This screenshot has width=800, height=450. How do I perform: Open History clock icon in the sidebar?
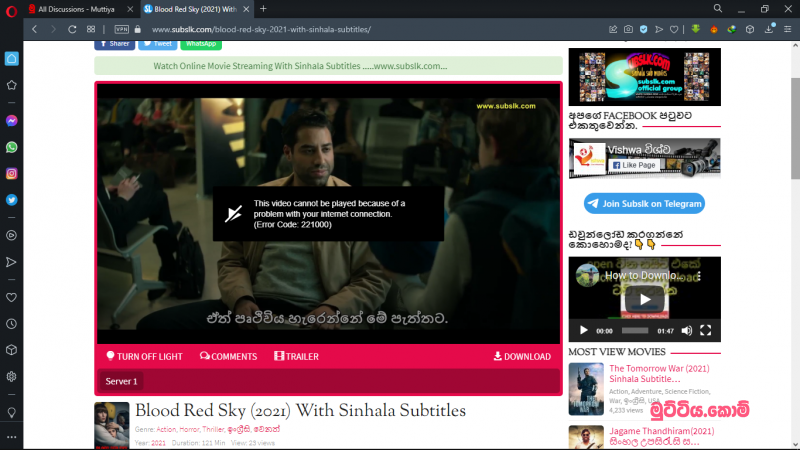point(11,324)
